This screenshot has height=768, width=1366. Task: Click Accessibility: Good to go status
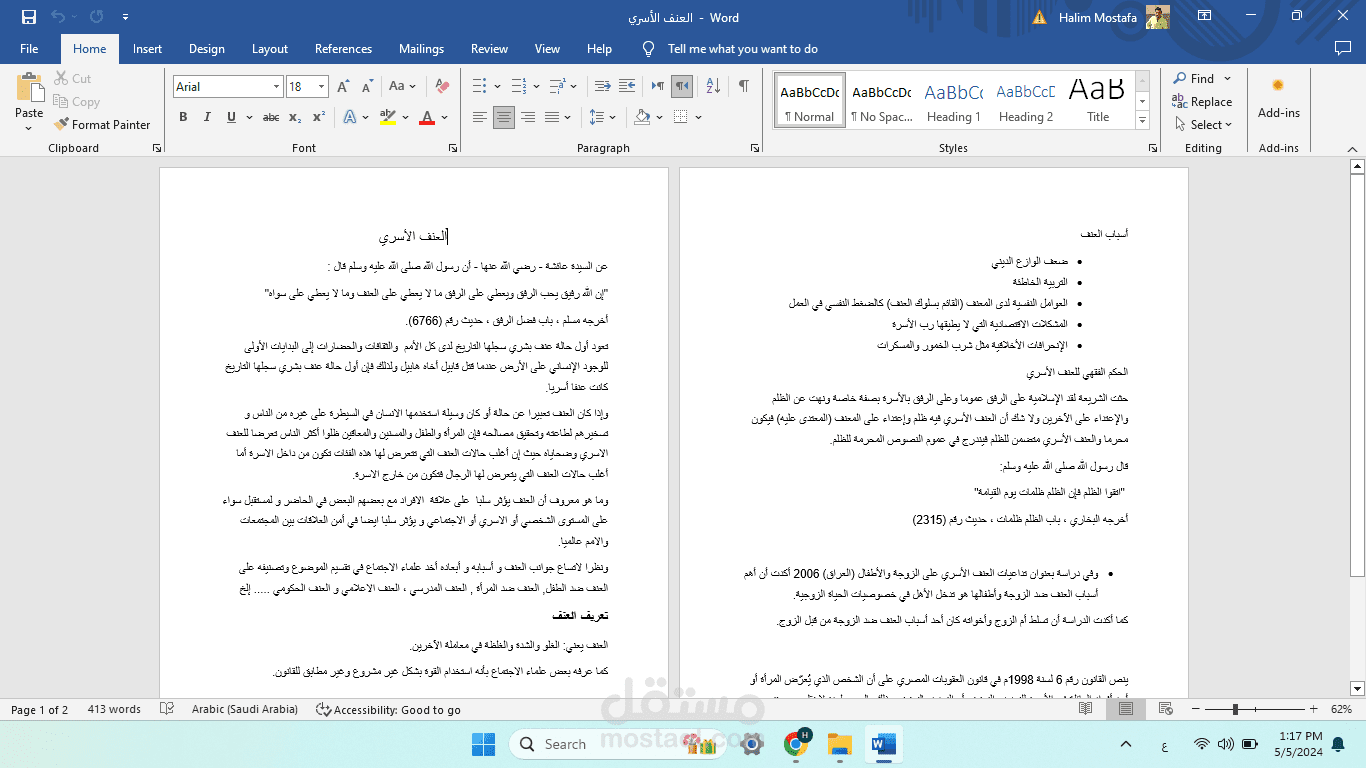pos(388,709)
